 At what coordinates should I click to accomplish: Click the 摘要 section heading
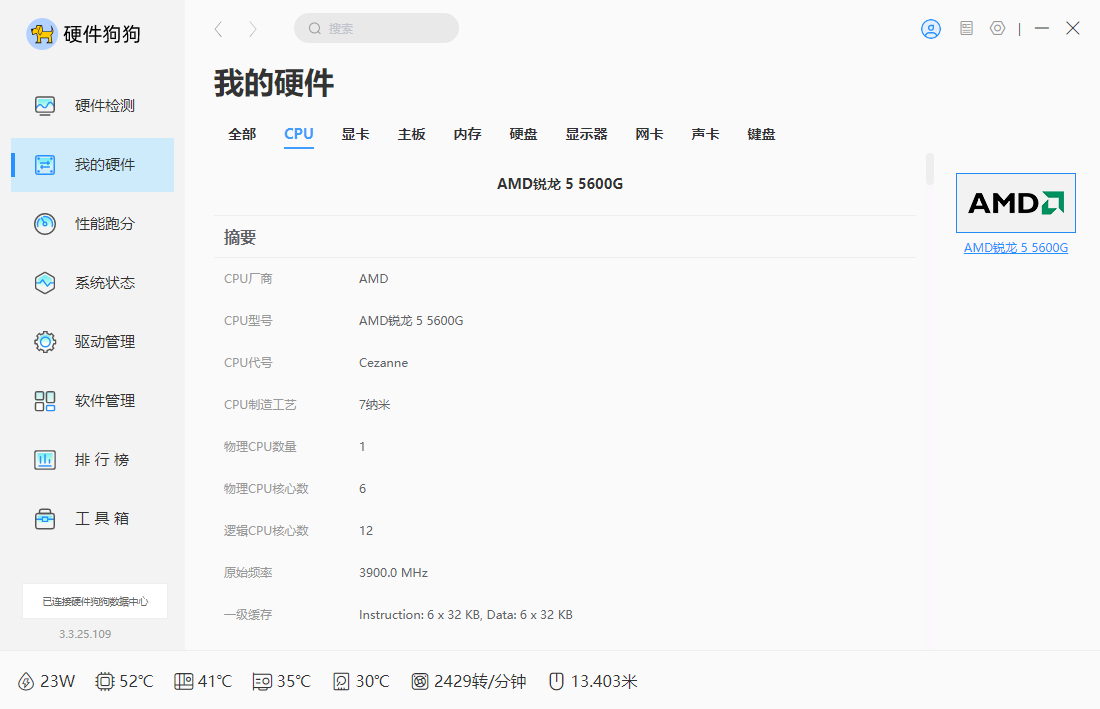point(240,237)
